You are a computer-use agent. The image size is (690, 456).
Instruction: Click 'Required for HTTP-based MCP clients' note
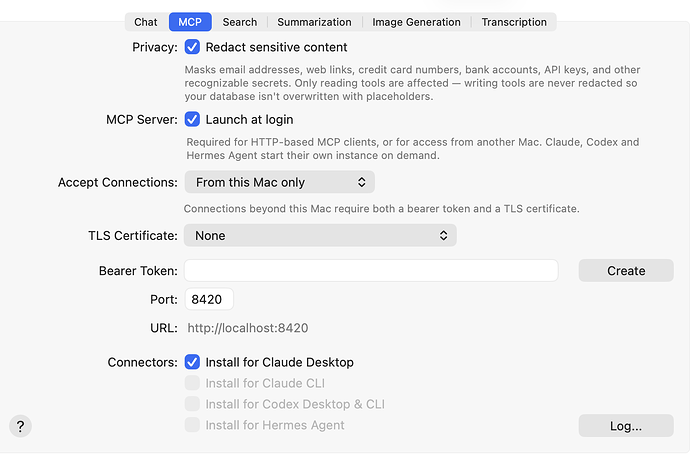click(x=413, y=149)
